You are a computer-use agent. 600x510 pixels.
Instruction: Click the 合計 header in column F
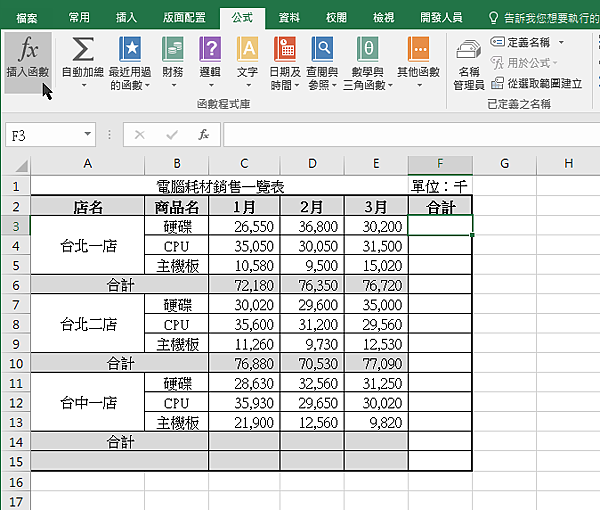[440, 207]
